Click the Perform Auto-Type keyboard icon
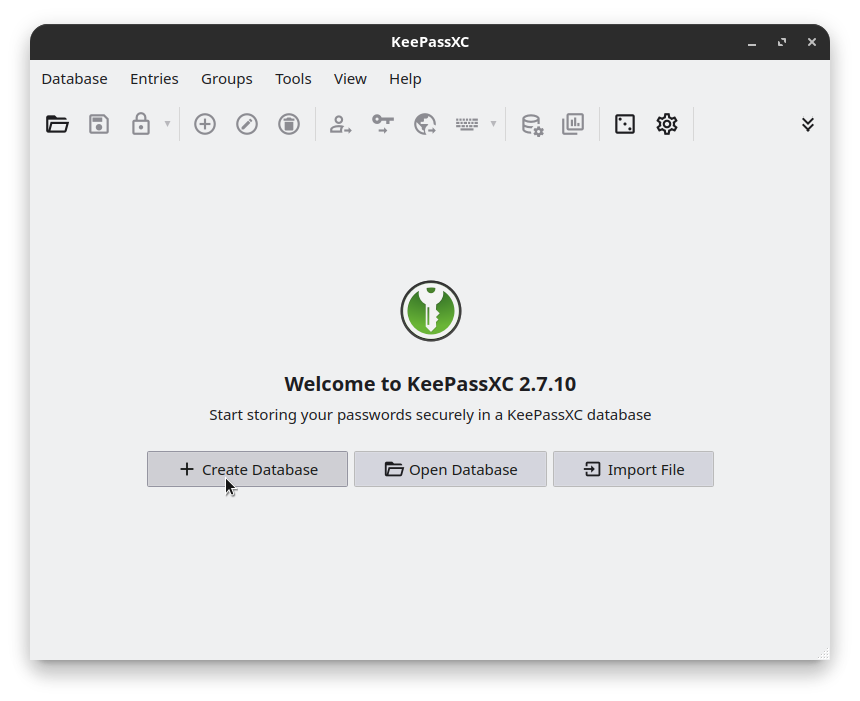The width and height of the screenshot is (860, 701). (467, 124)
